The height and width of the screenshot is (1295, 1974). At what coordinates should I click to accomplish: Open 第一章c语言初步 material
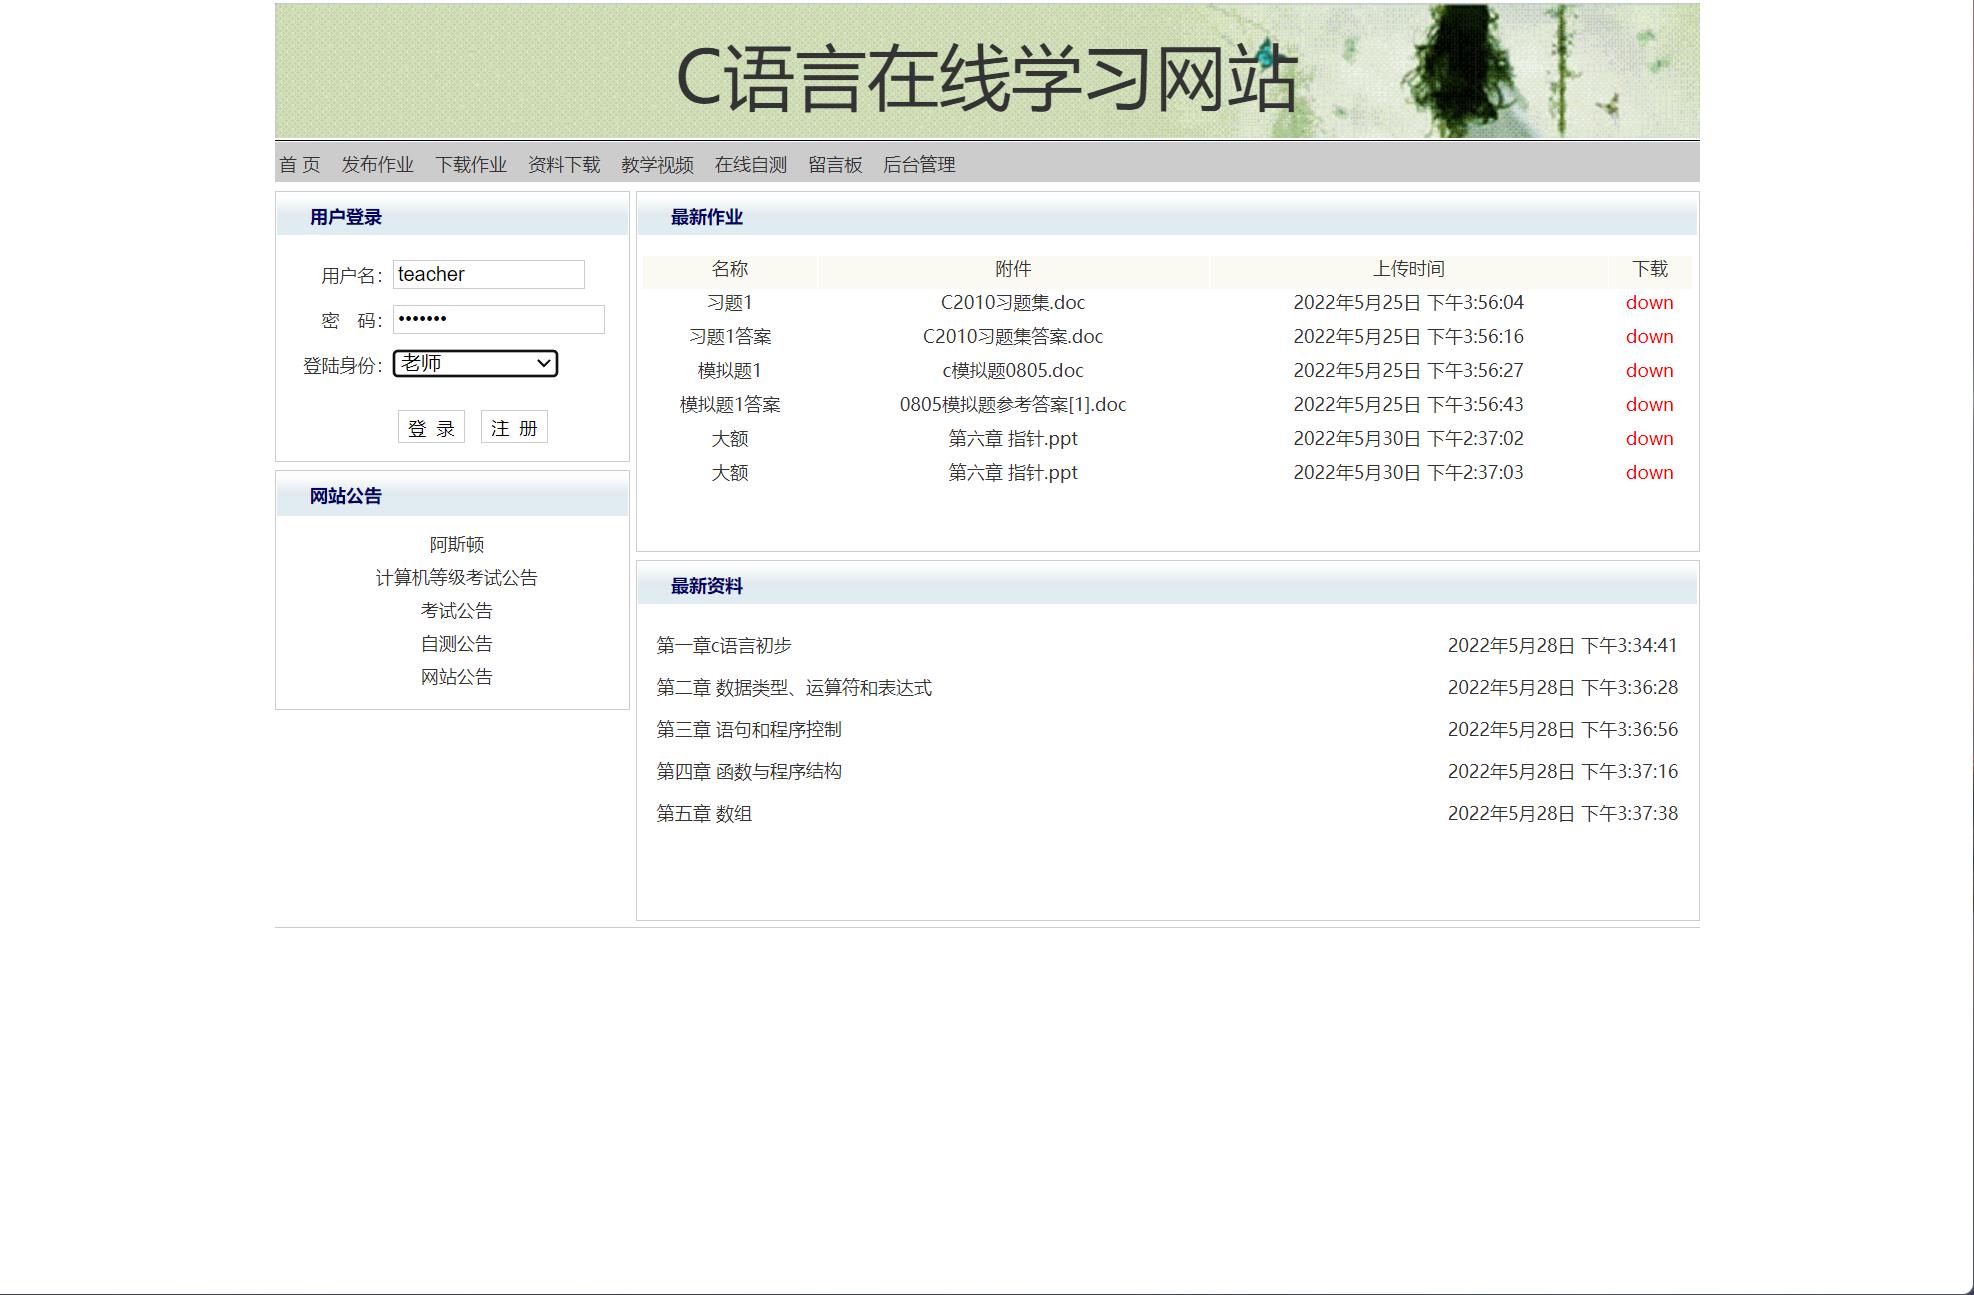[723, 645]
